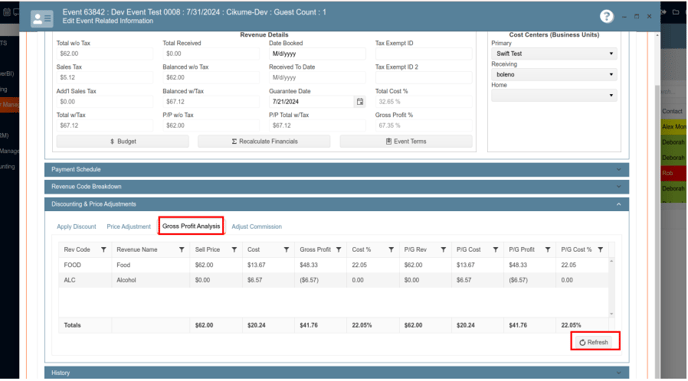Click the Received To Date field
This screenshot has width=688, height=381.
click(x=317, y=78)
